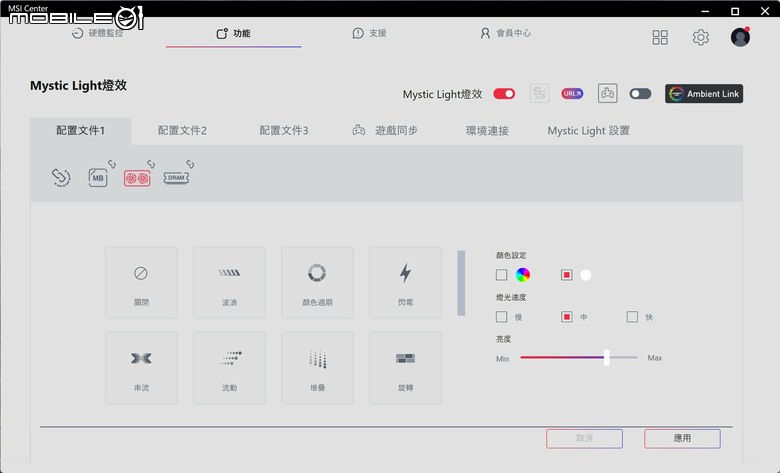Screen dimensions: 780x473
Task: Toggle the sync link above MB icon
Action: click(112, 164)
